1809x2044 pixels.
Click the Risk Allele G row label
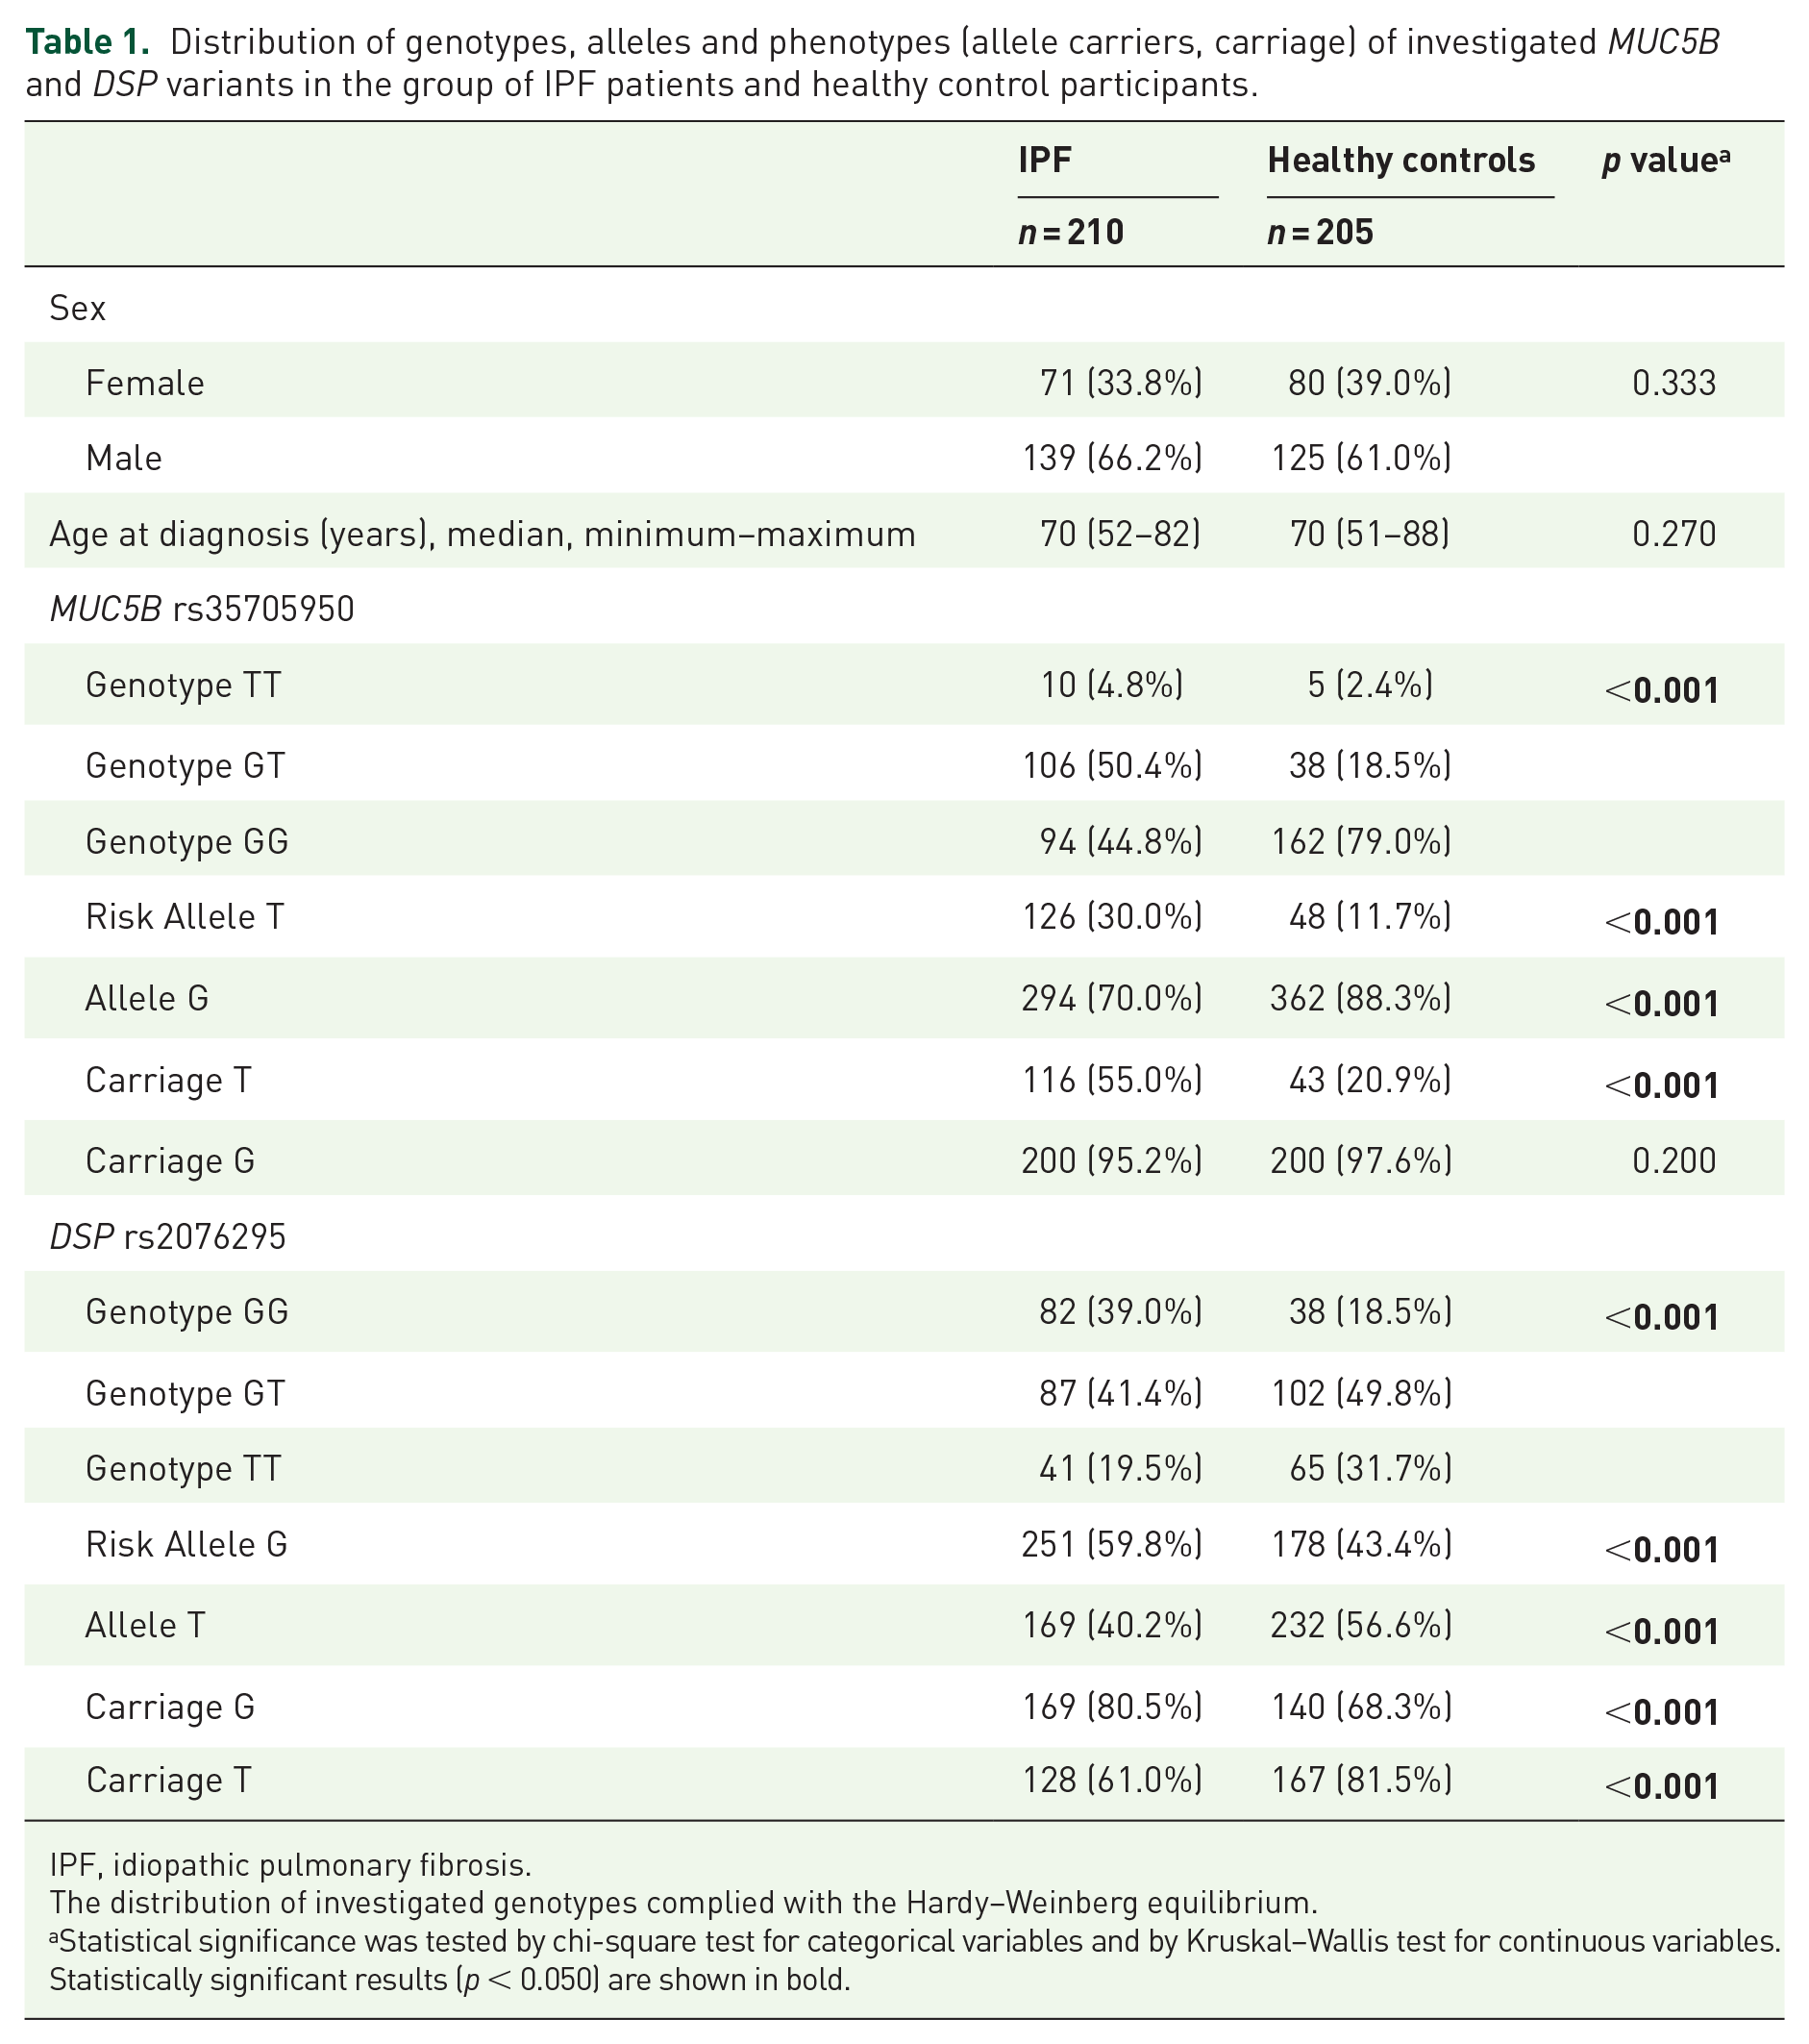187,1545
